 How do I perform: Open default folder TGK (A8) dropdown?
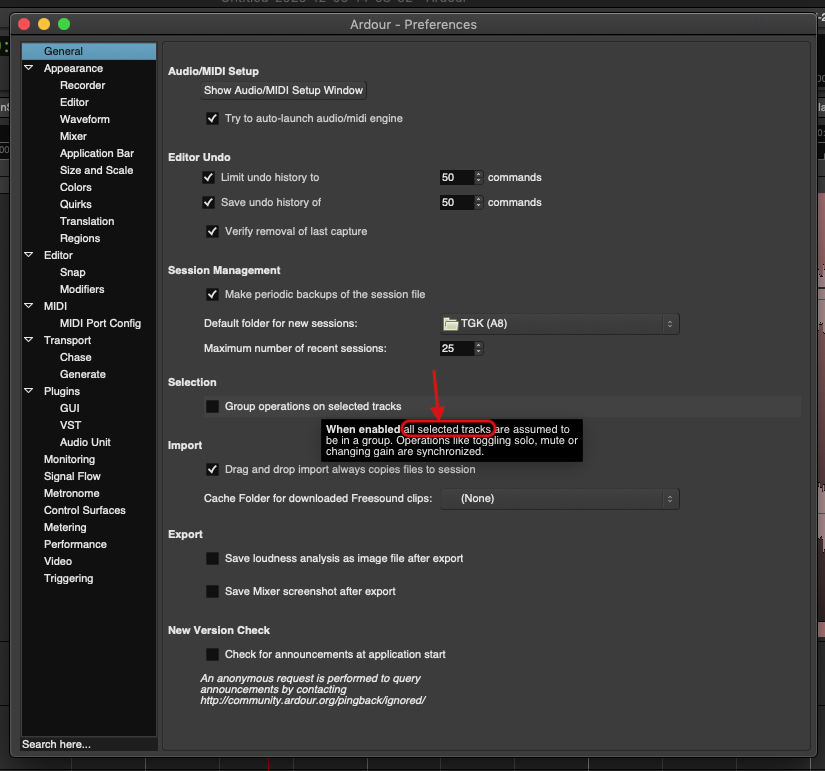pyautogui.click(x=559, y=324)
